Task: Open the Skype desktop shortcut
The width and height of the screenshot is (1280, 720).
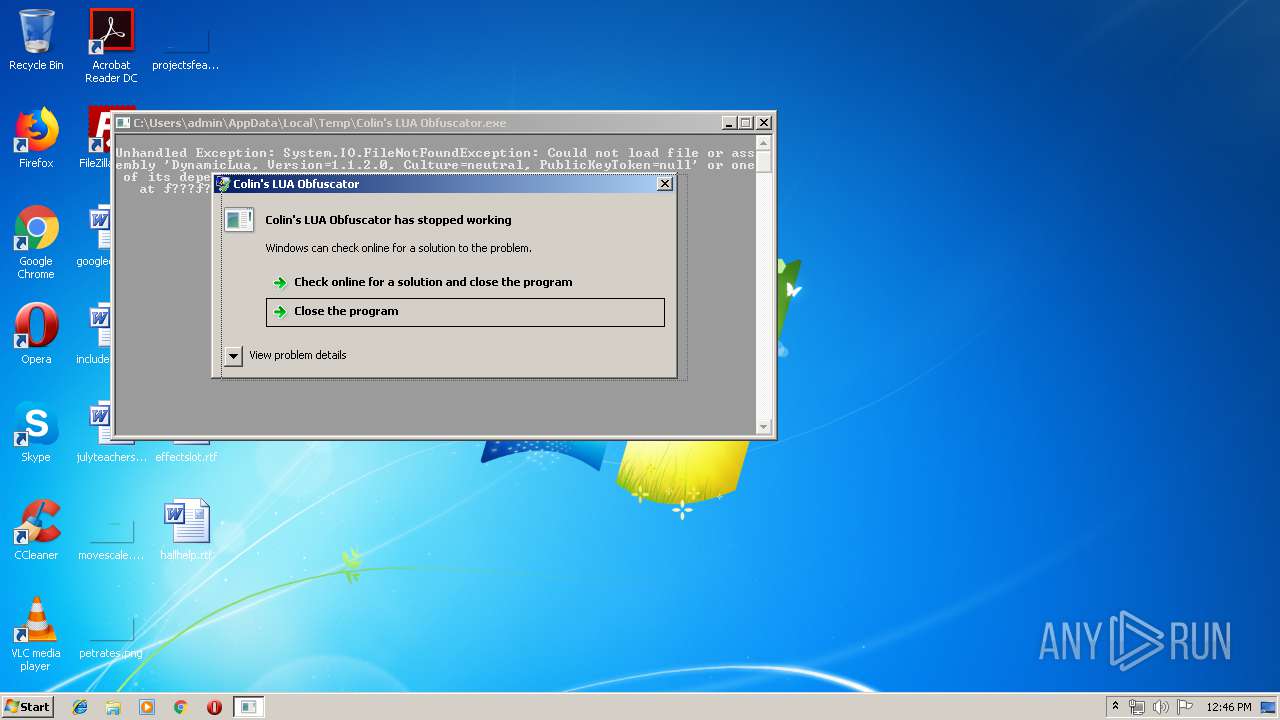Action: [x=36, y=432]
